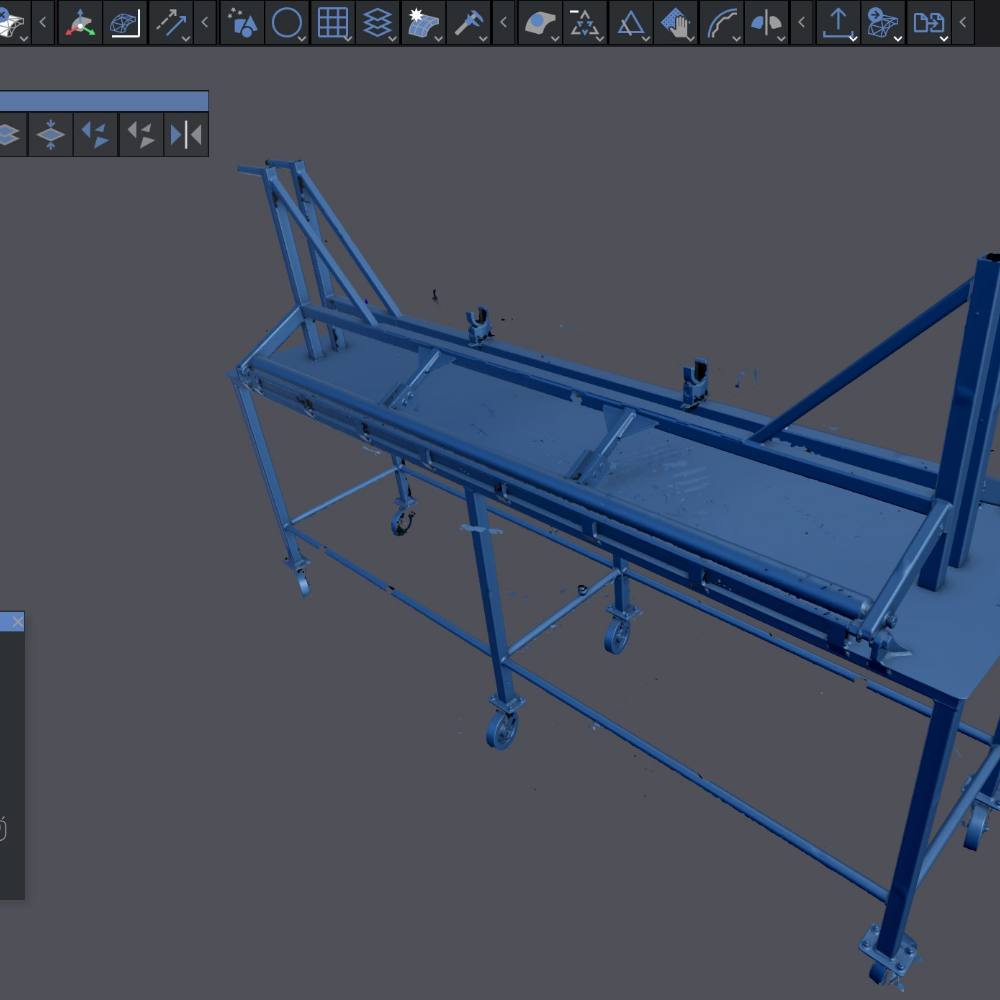
Task: Select the hand smoothing brush tool
Action: click(x=675, y=23)
